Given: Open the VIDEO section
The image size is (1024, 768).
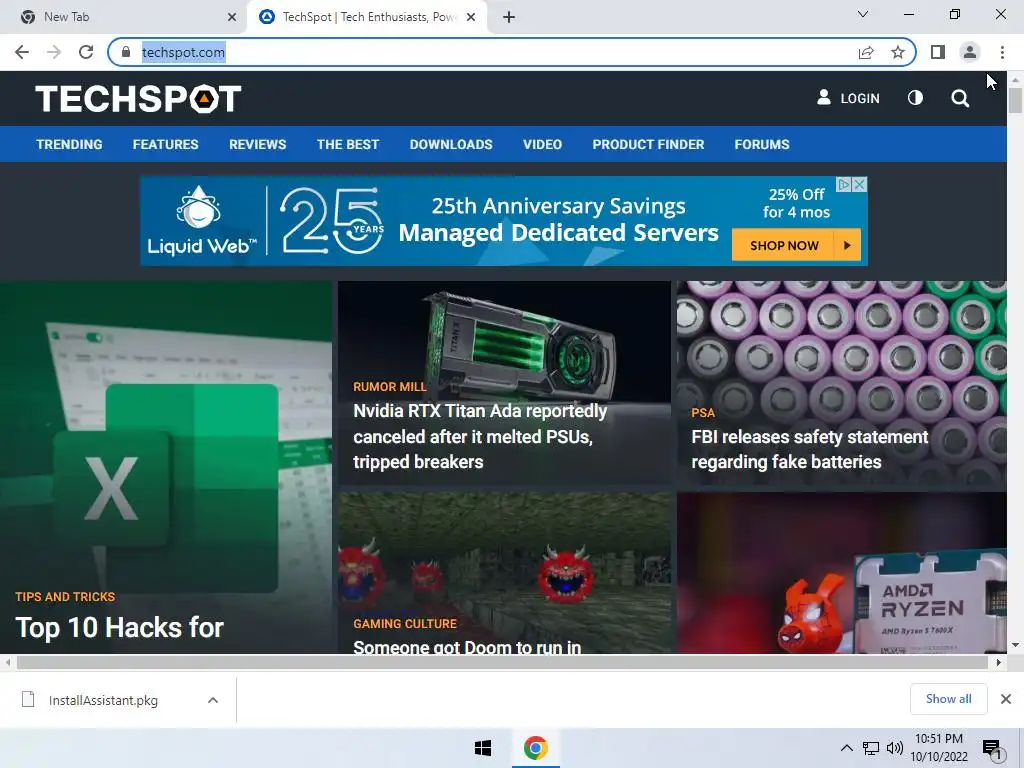Looking at the screenshot, I should point(542,144).
